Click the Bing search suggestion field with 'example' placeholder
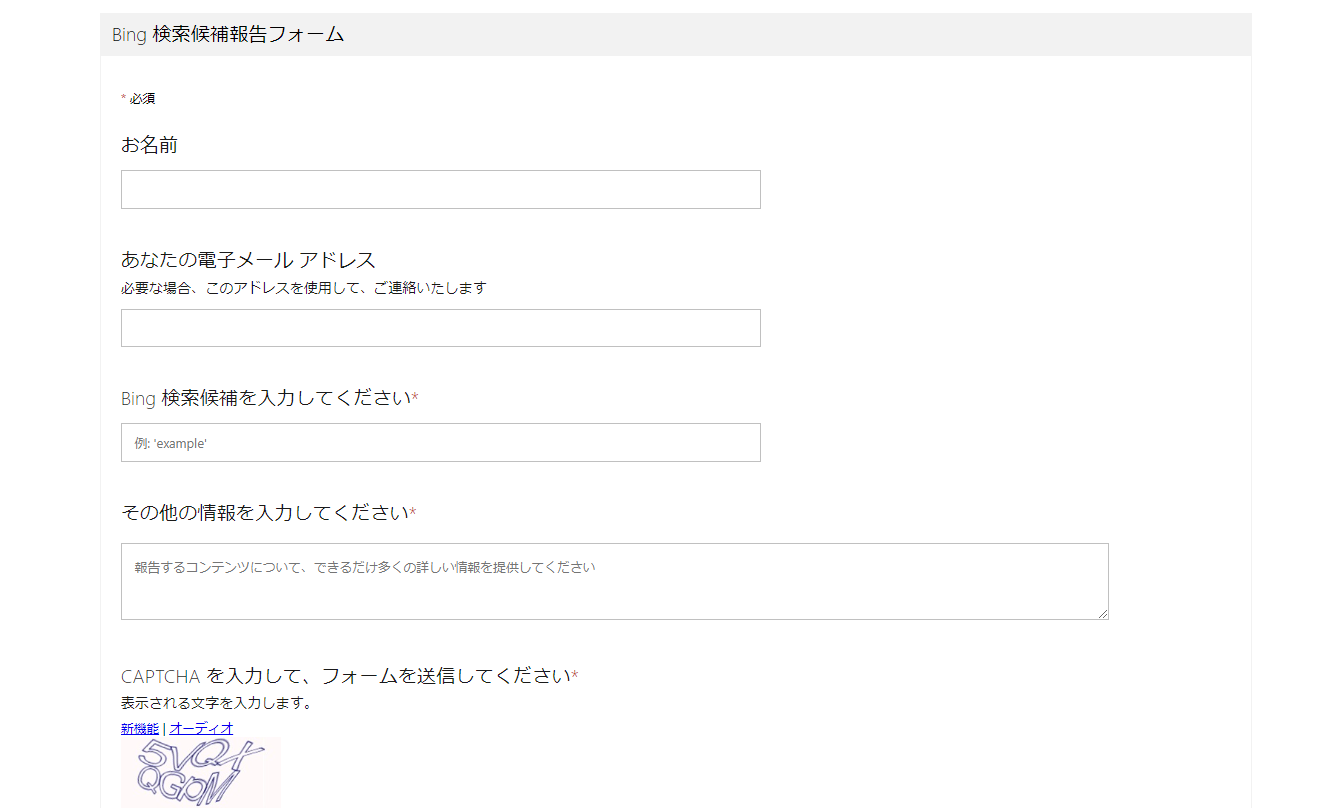Image resolution: width=1317 pixels, height=808 pixels. 440,442
